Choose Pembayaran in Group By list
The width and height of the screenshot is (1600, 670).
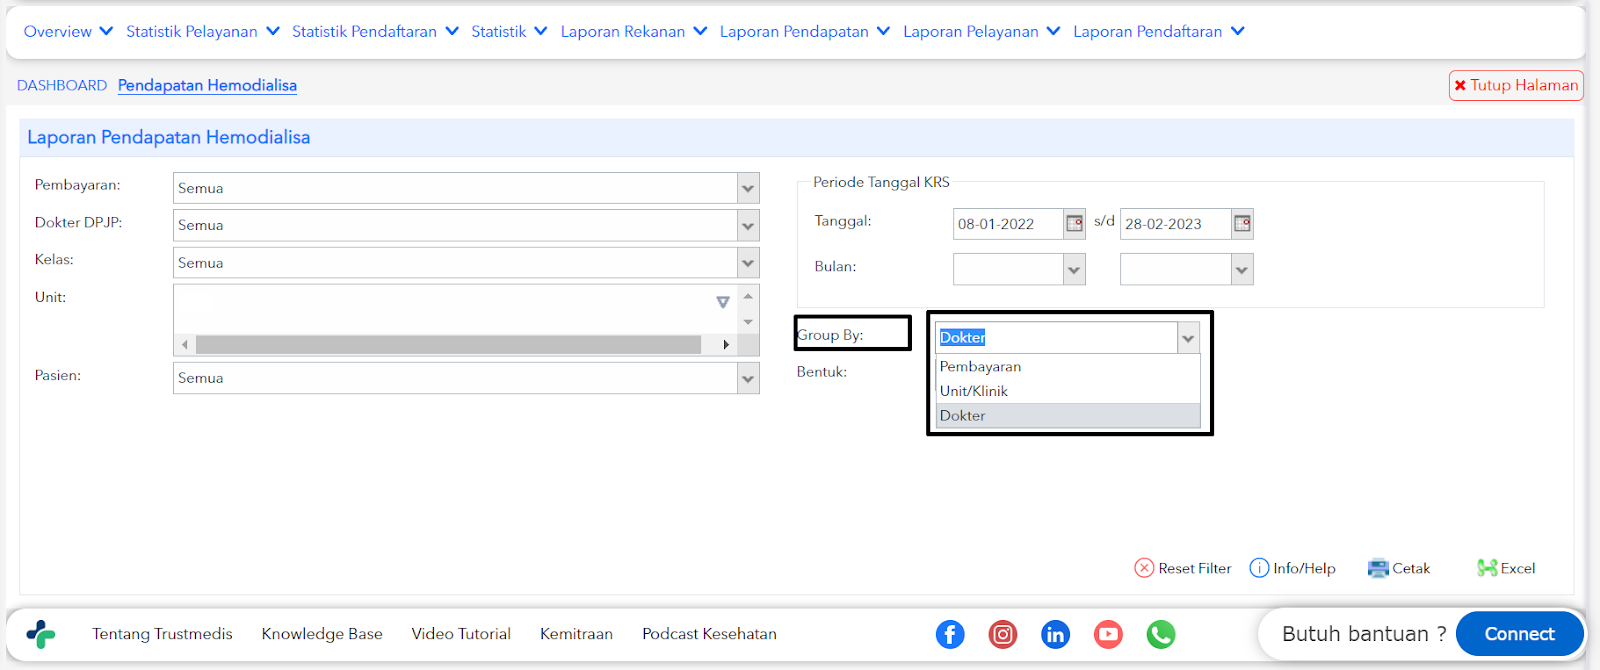[x=1068, y=367]
